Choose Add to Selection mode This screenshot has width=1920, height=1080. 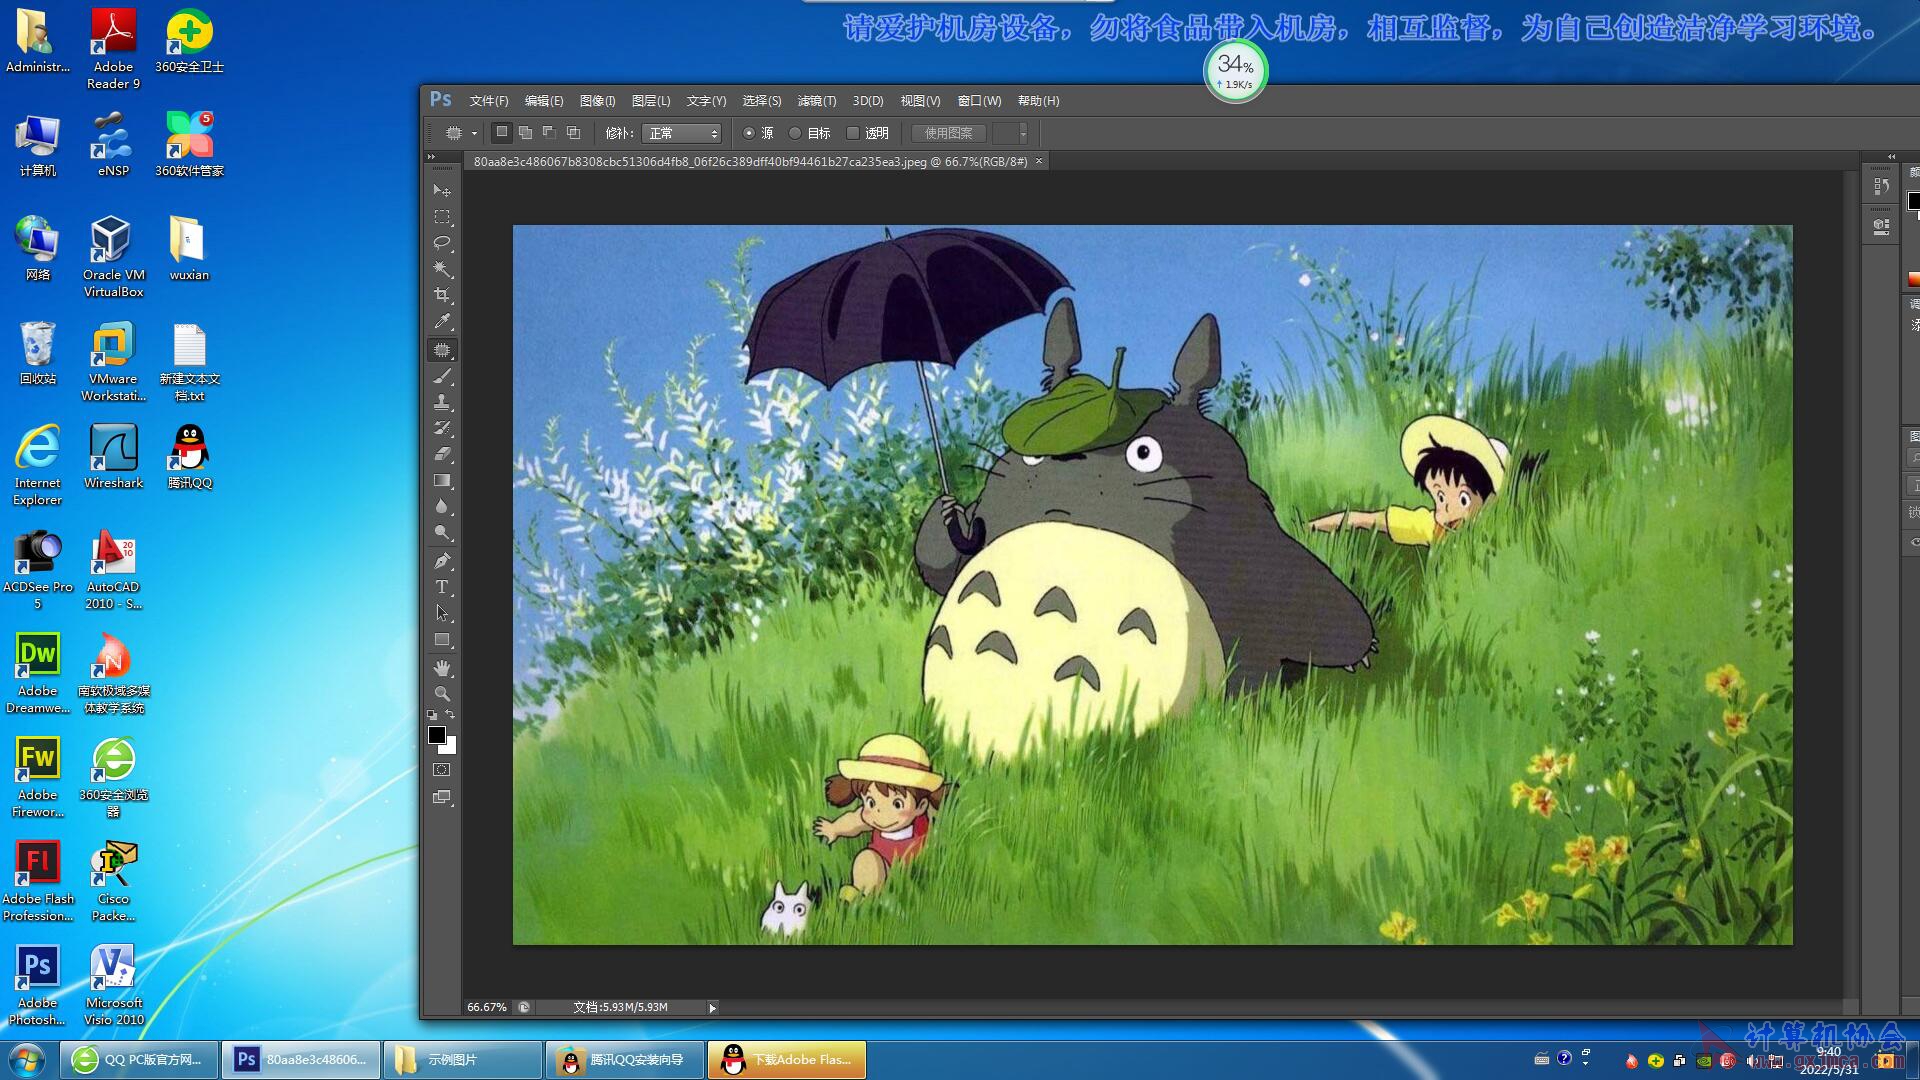coord(525,132)
